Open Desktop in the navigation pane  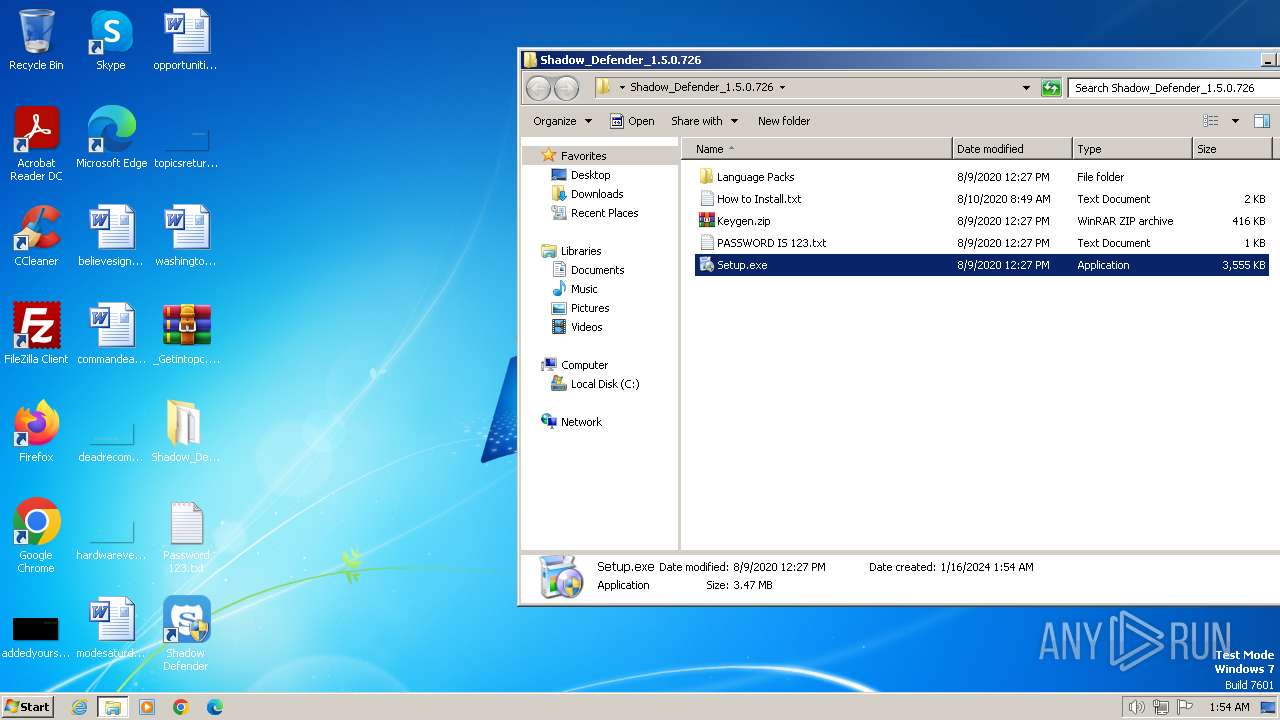[590, 175]
